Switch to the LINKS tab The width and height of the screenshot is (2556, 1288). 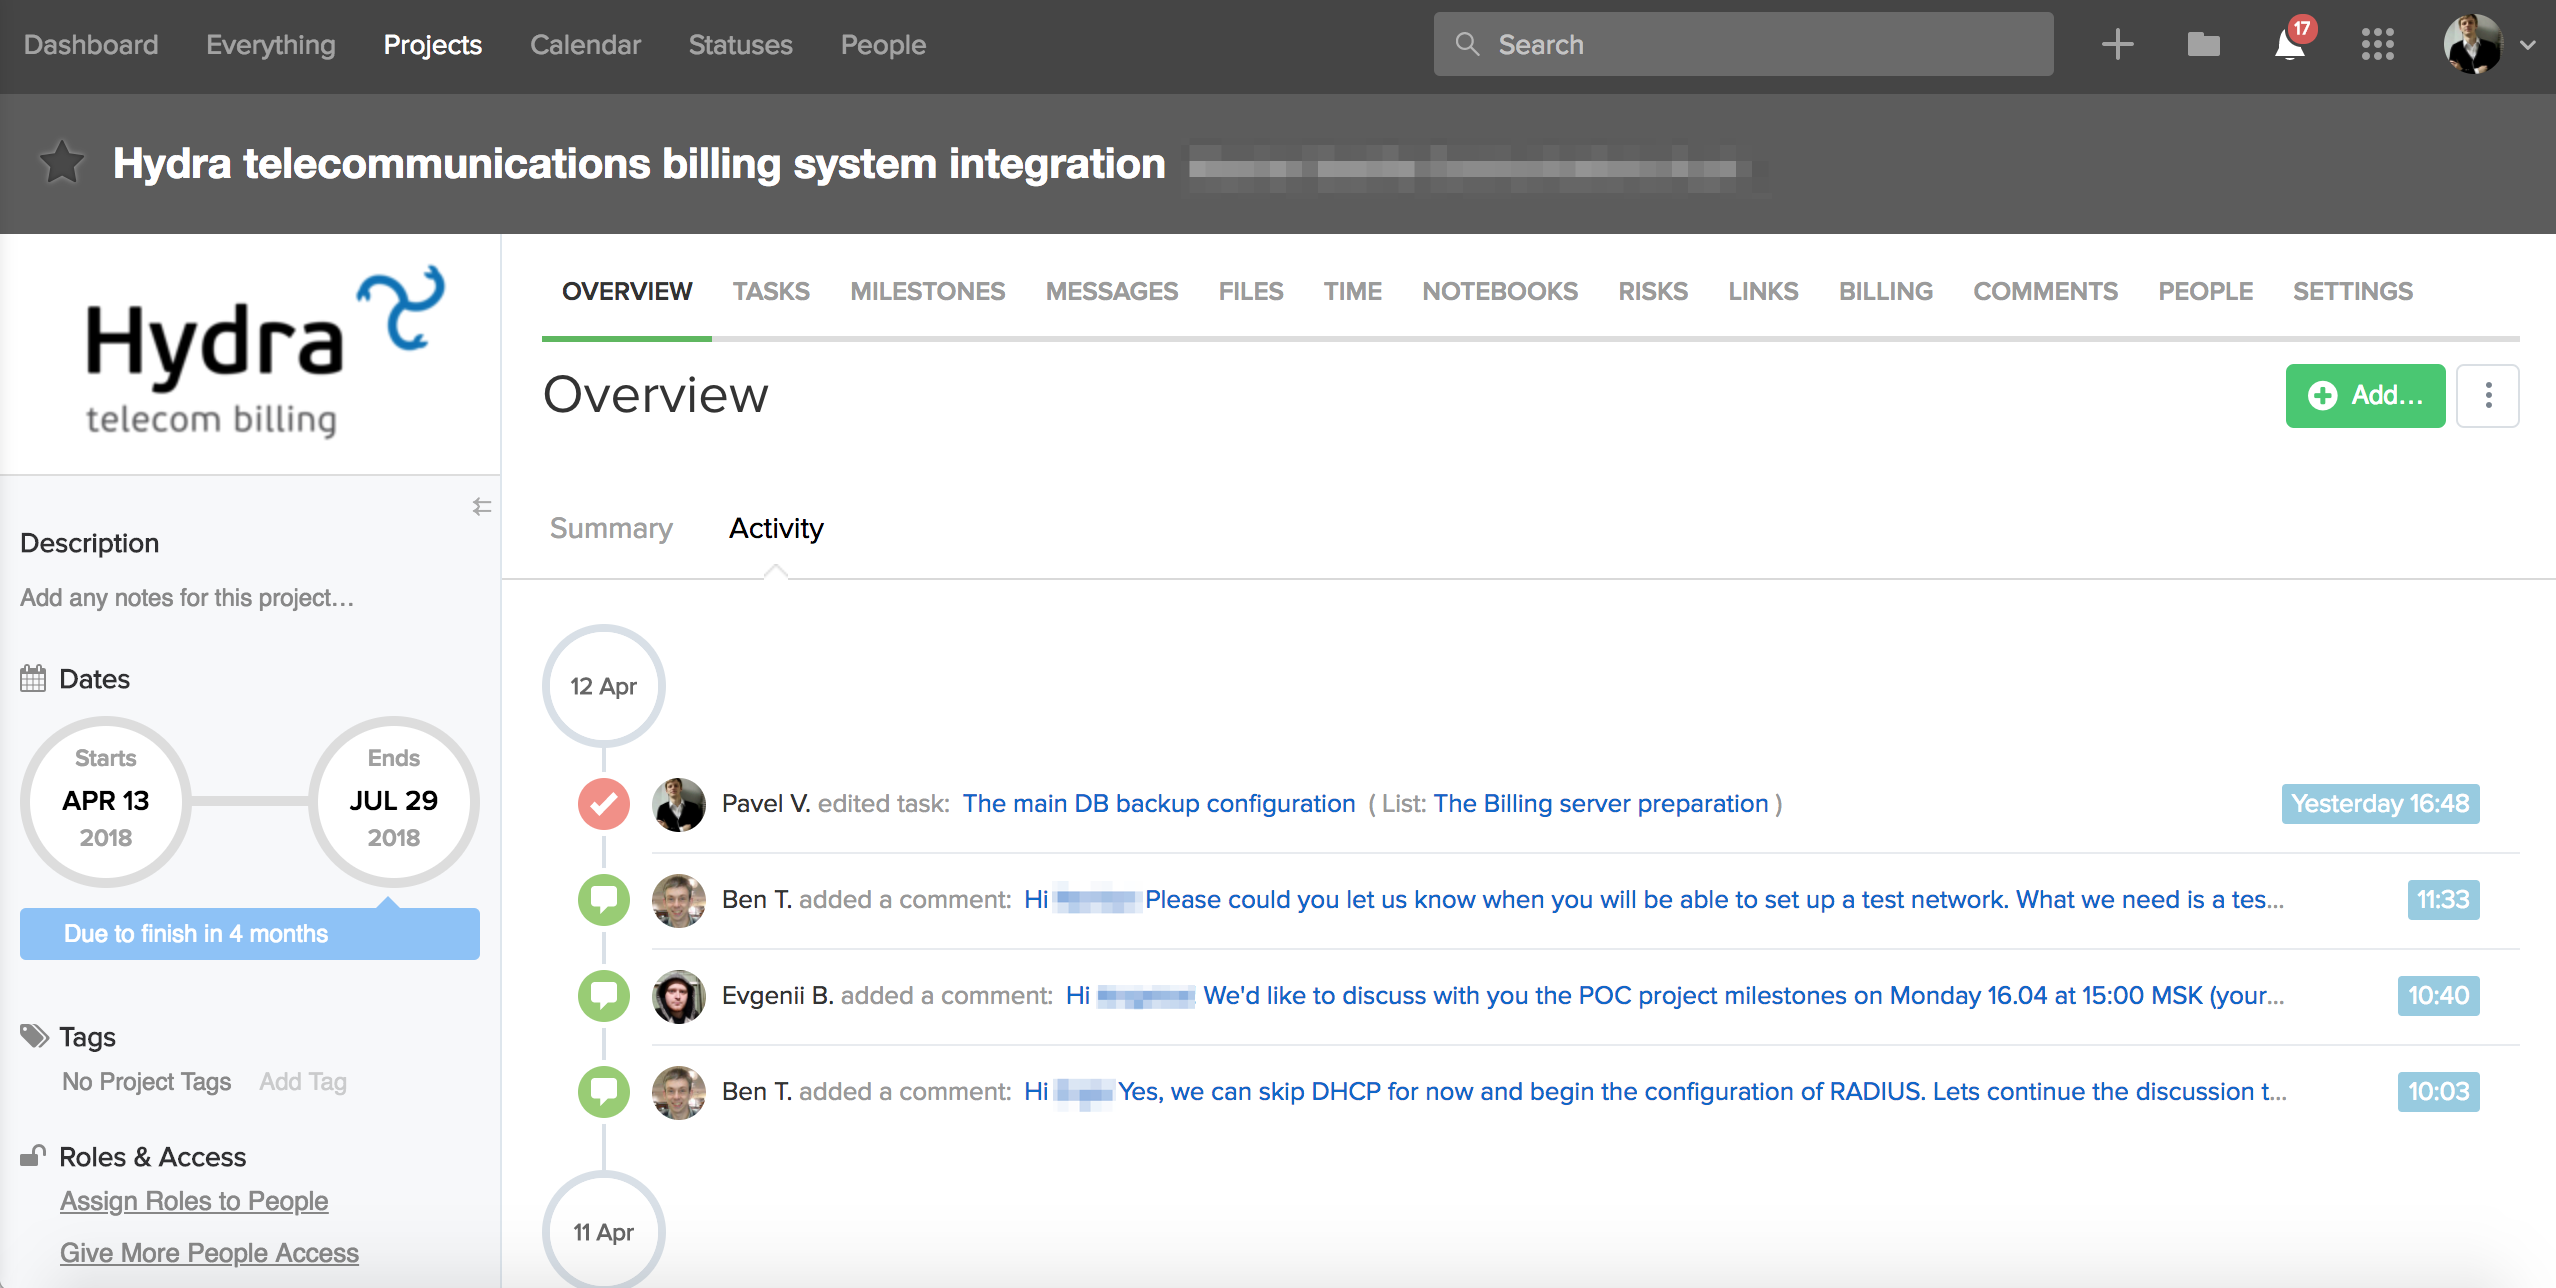(x=1763, y=291)
